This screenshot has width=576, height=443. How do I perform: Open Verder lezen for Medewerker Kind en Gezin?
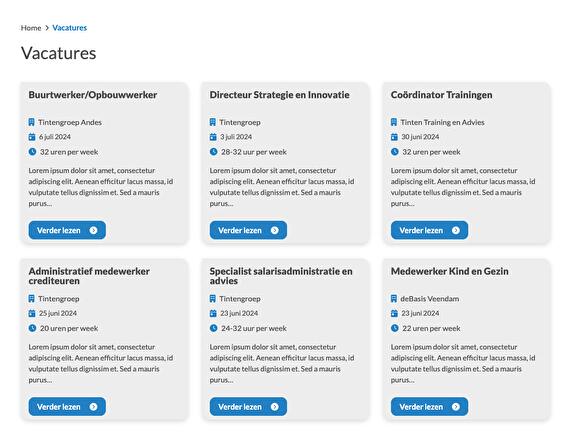(x=429, y=407)
